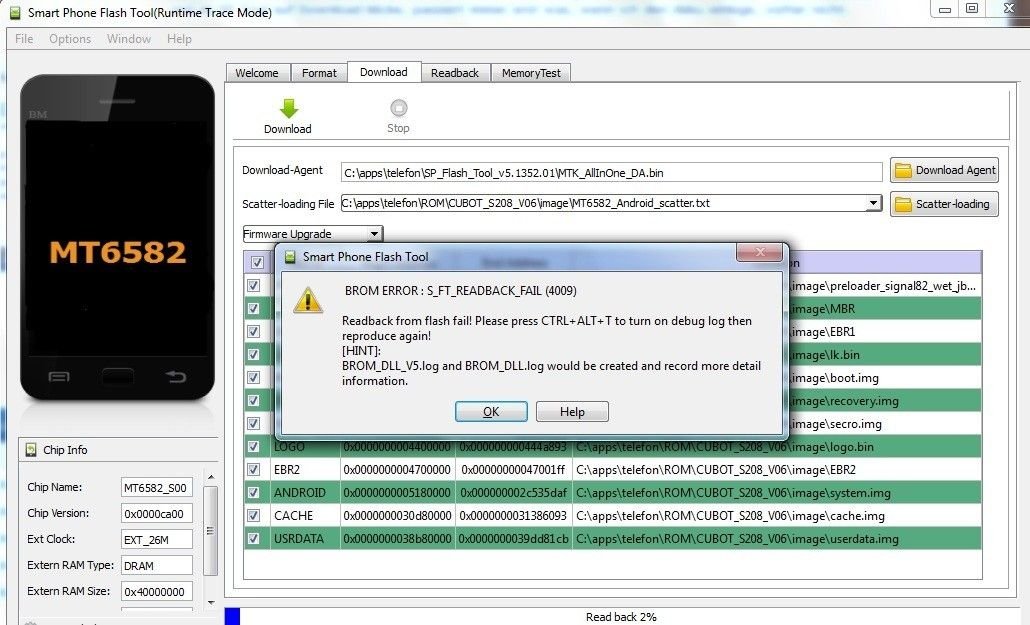Toggle the LOGO partition checkbox
Image resolution: width=1030 pixels, height=625 pixels.
[254, 447]
